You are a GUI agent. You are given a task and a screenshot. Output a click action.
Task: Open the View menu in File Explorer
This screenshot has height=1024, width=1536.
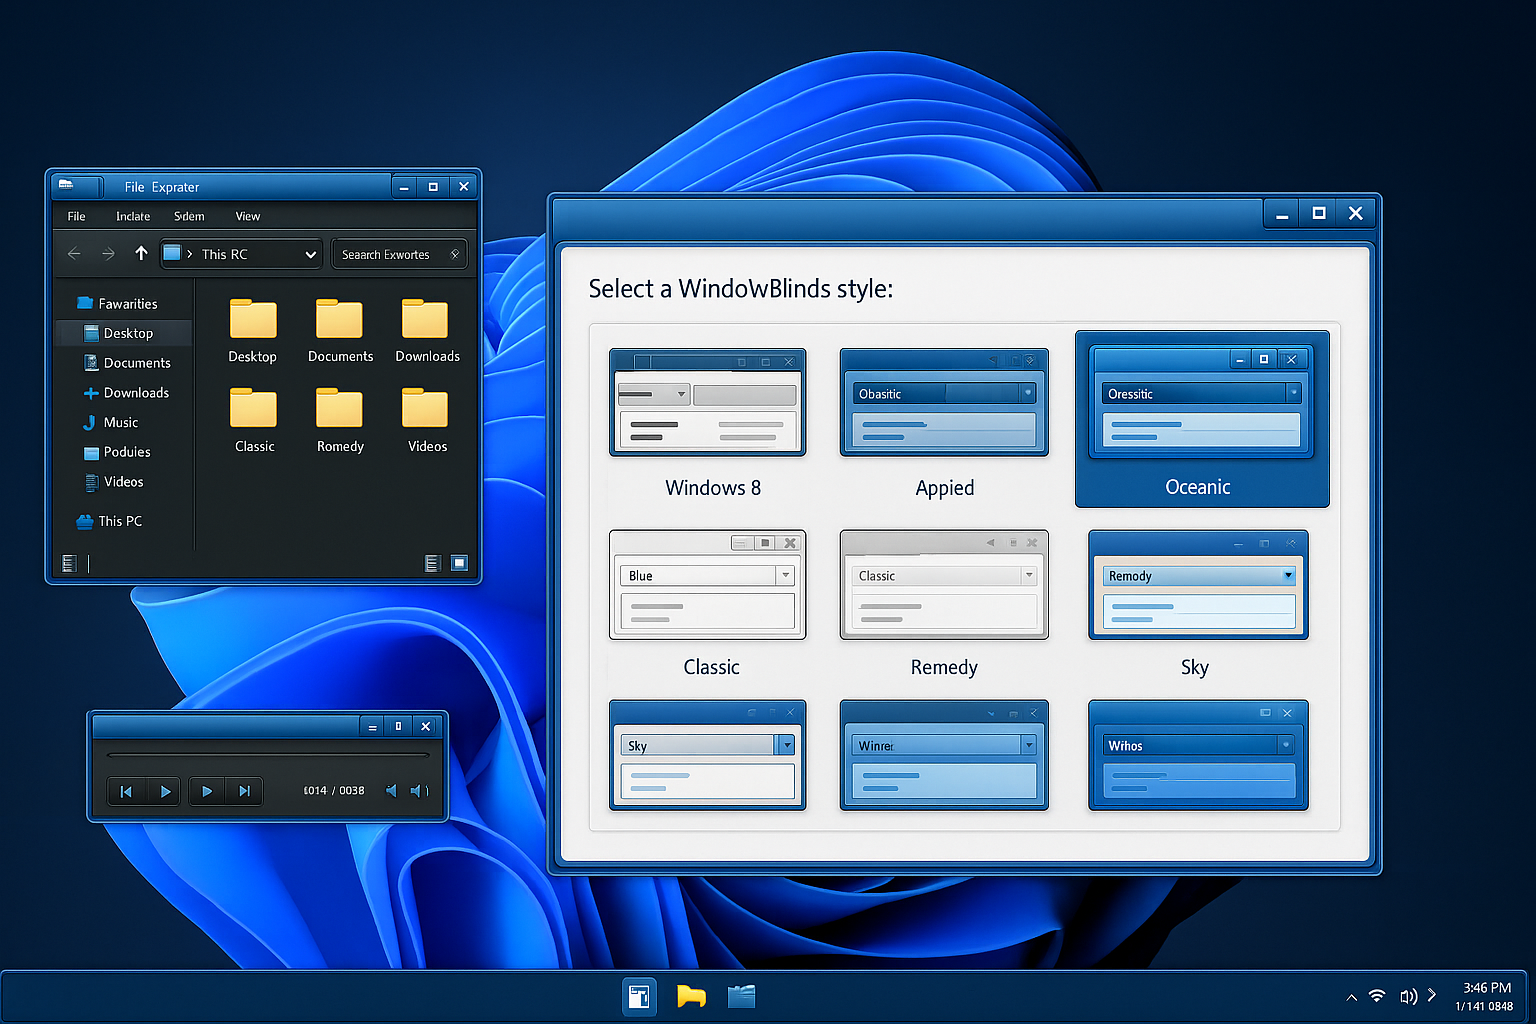pos(247,216)
